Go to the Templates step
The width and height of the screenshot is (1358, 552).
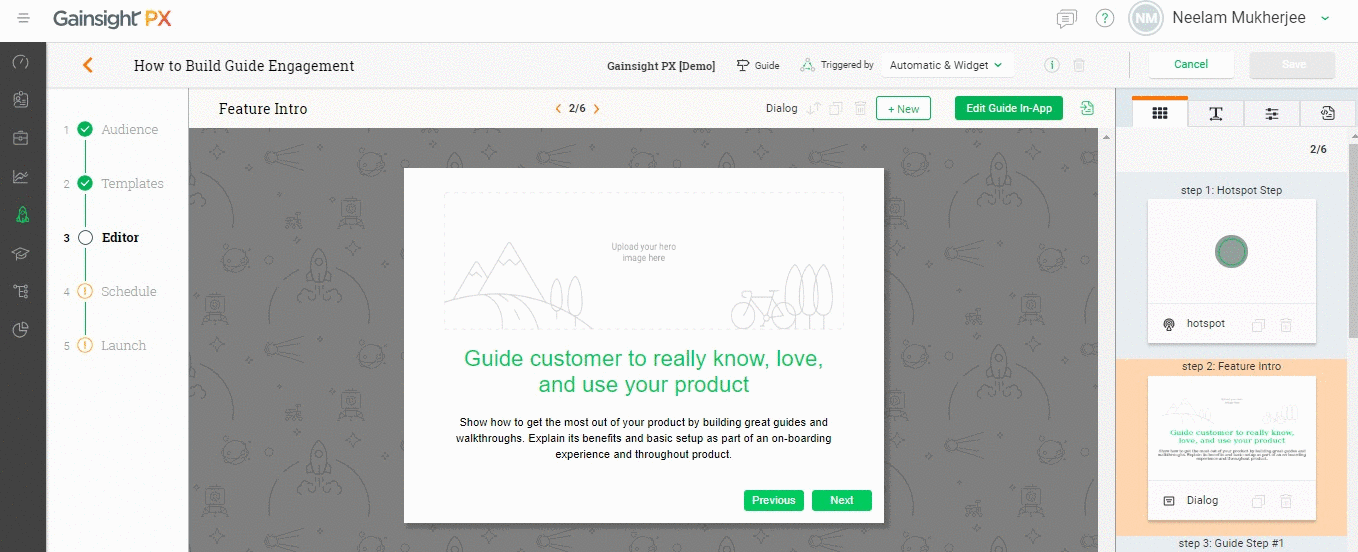132,184
